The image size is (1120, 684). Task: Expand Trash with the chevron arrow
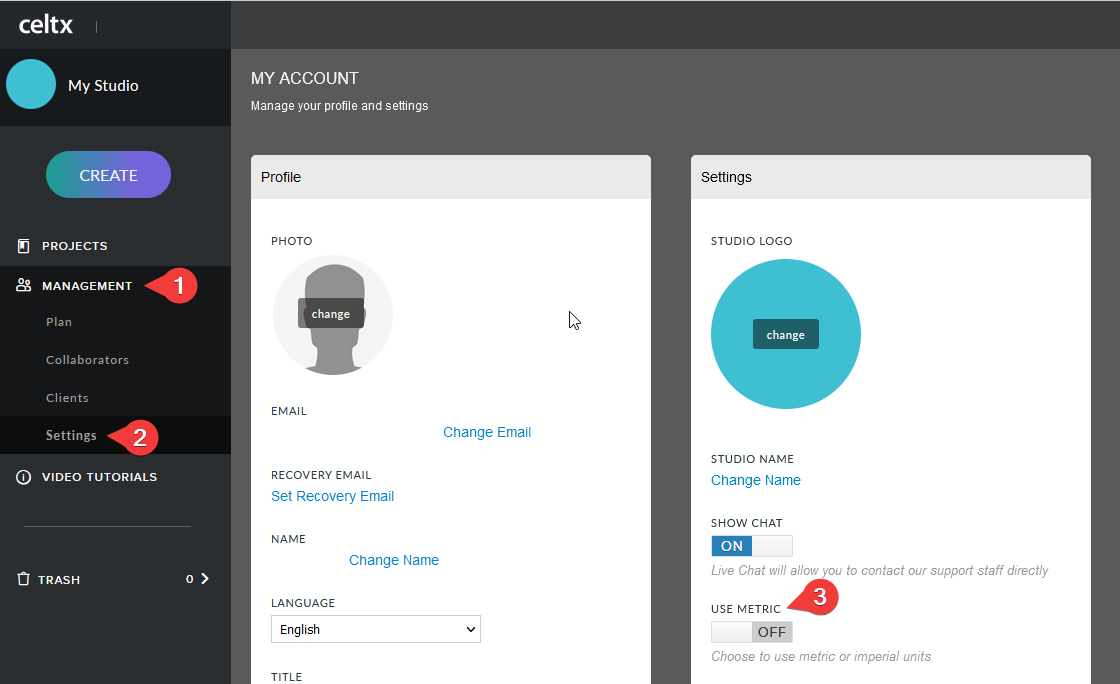[205, 578]
